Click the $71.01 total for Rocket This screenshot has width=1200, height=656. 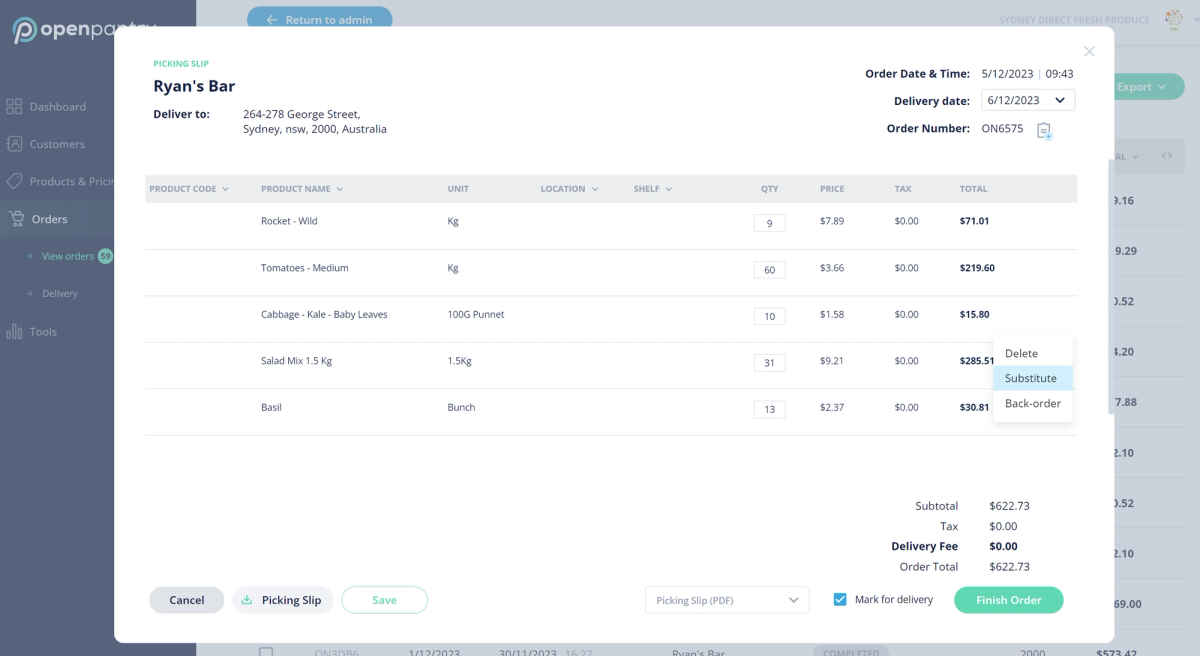coord(974,221)
